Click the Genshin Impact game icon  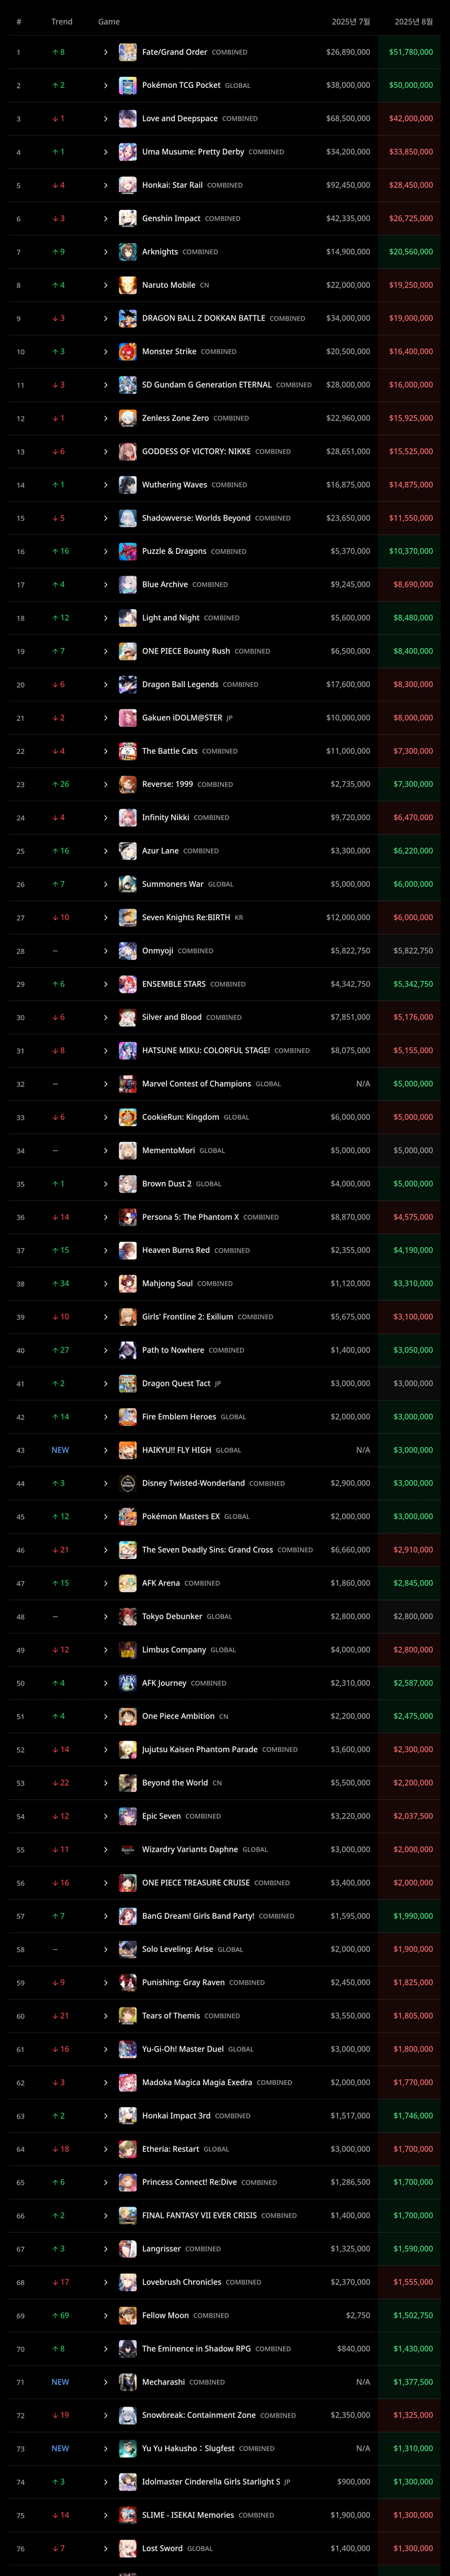pos(128,218)
